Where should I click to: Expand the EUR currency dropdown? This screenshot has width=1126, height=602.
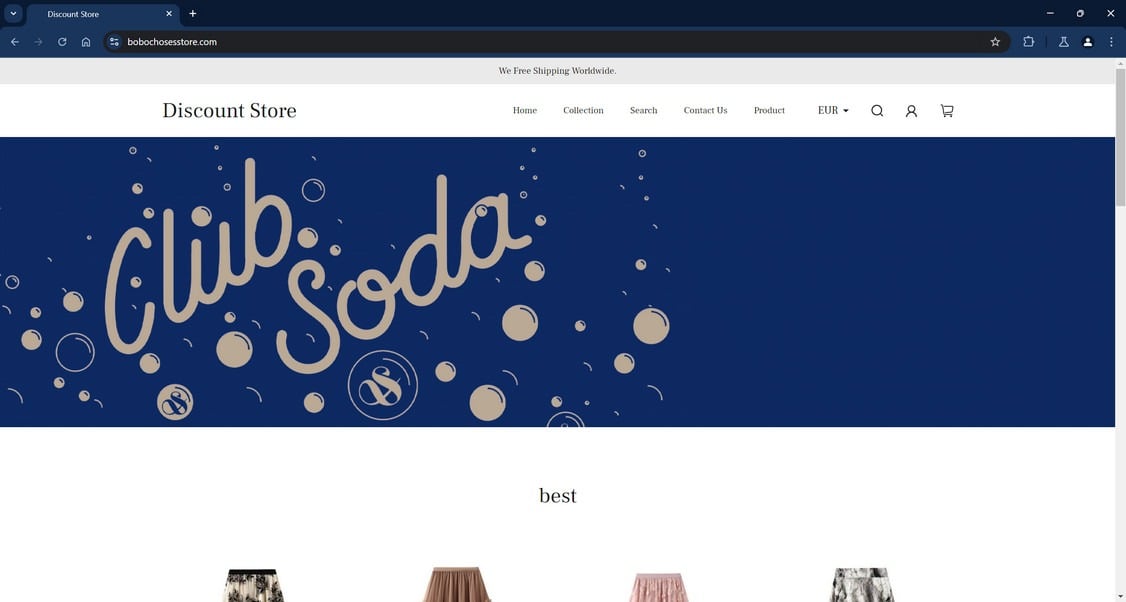[833, 111]
